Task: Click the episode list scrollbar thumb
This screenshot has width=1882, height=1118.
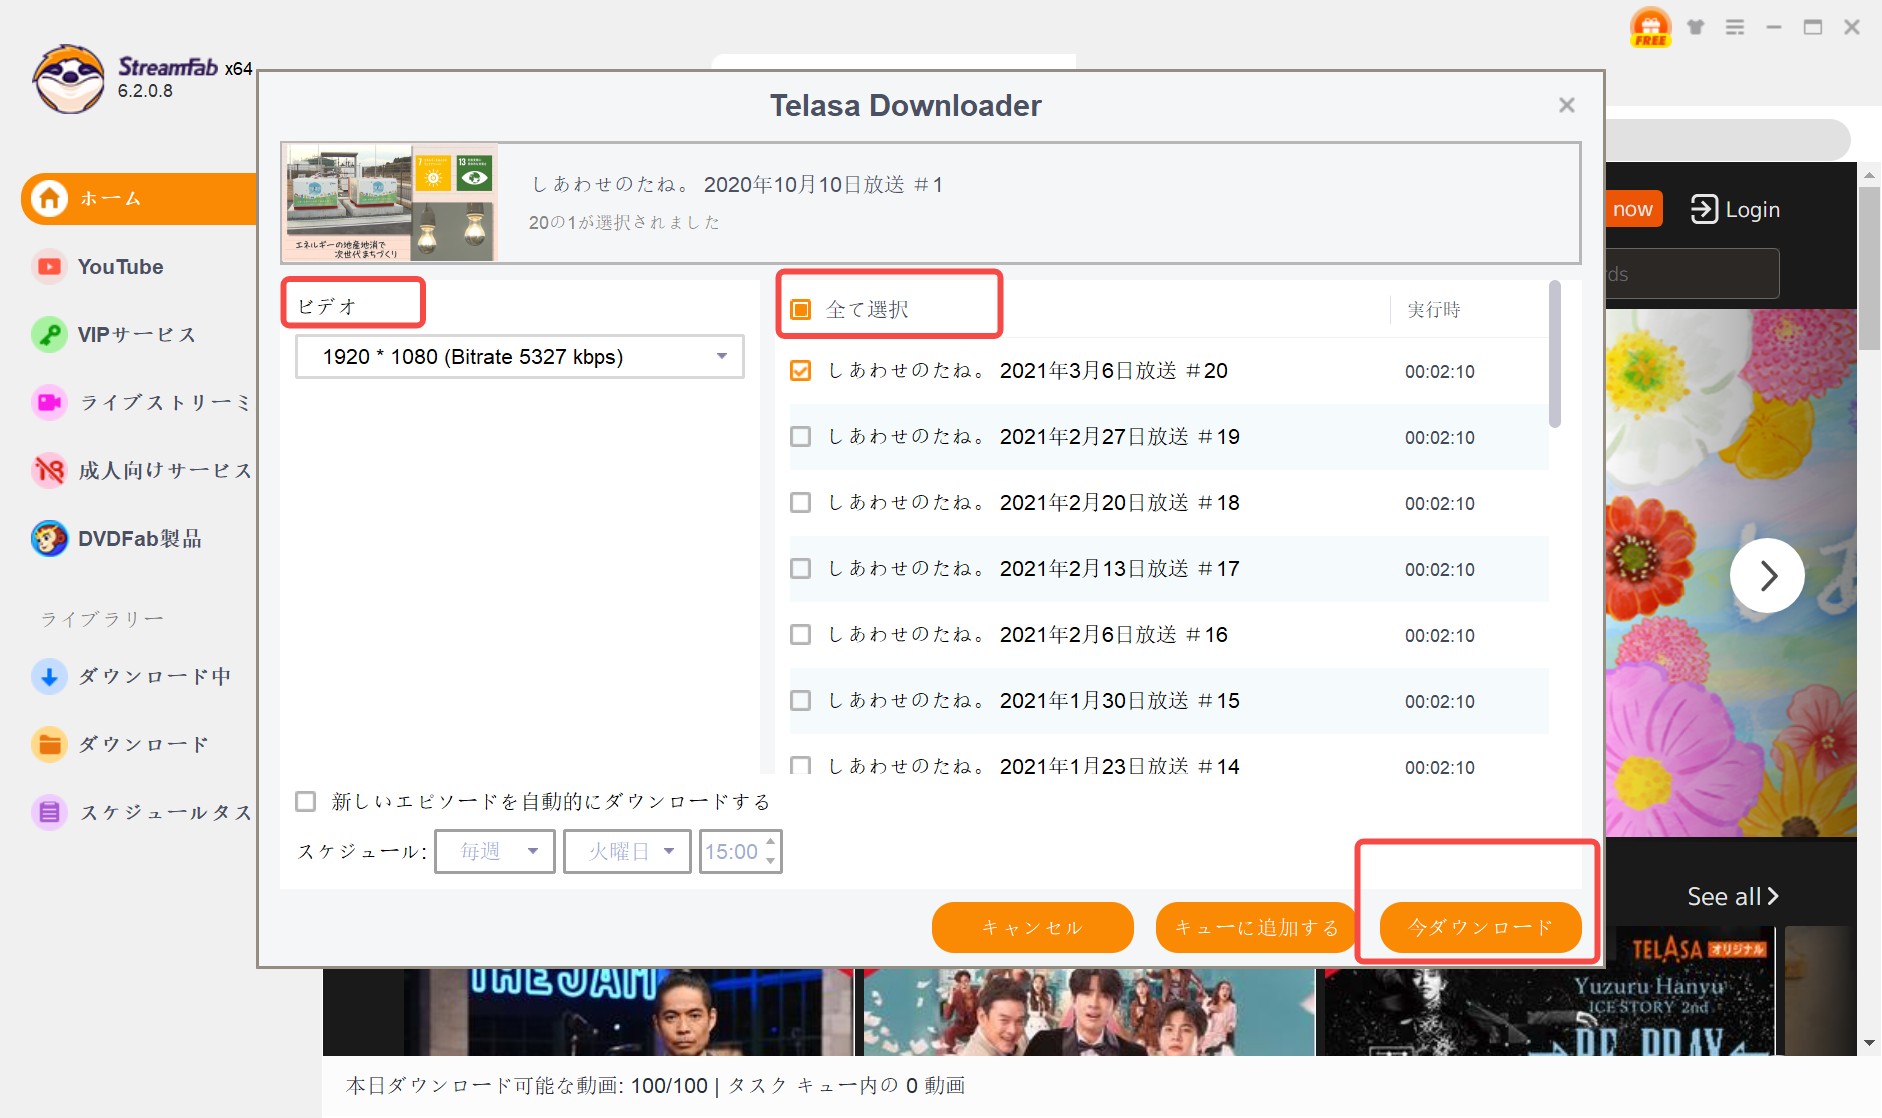Action: [x=1555, y=354]
